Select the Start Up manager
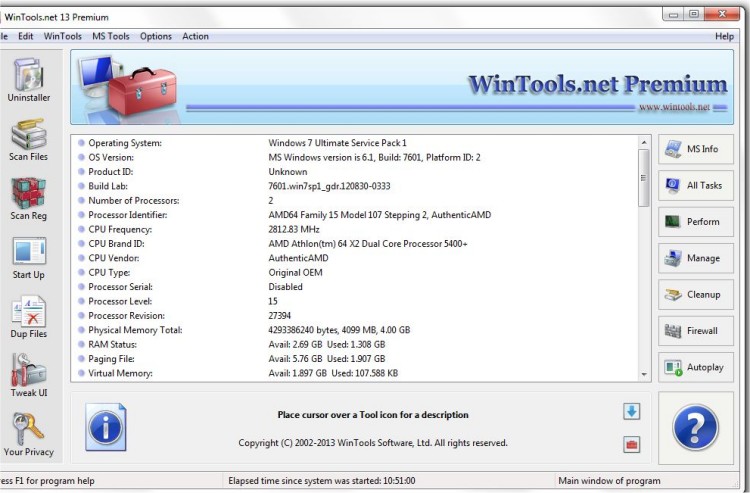 pyautogui.click(x=28, y=257)
